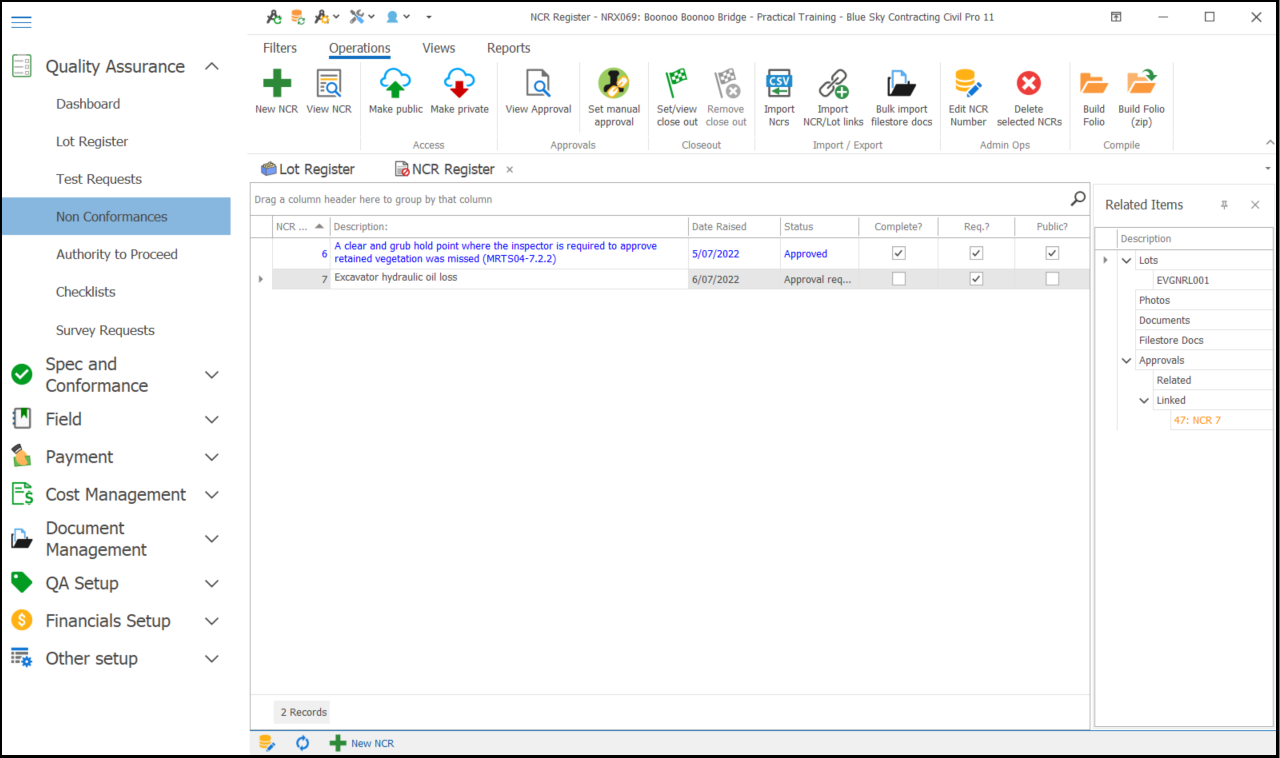The height and width of the screenshot is (758, 1280).
Task: Open Checklists in the sidebar
Action: click(86, 292)
